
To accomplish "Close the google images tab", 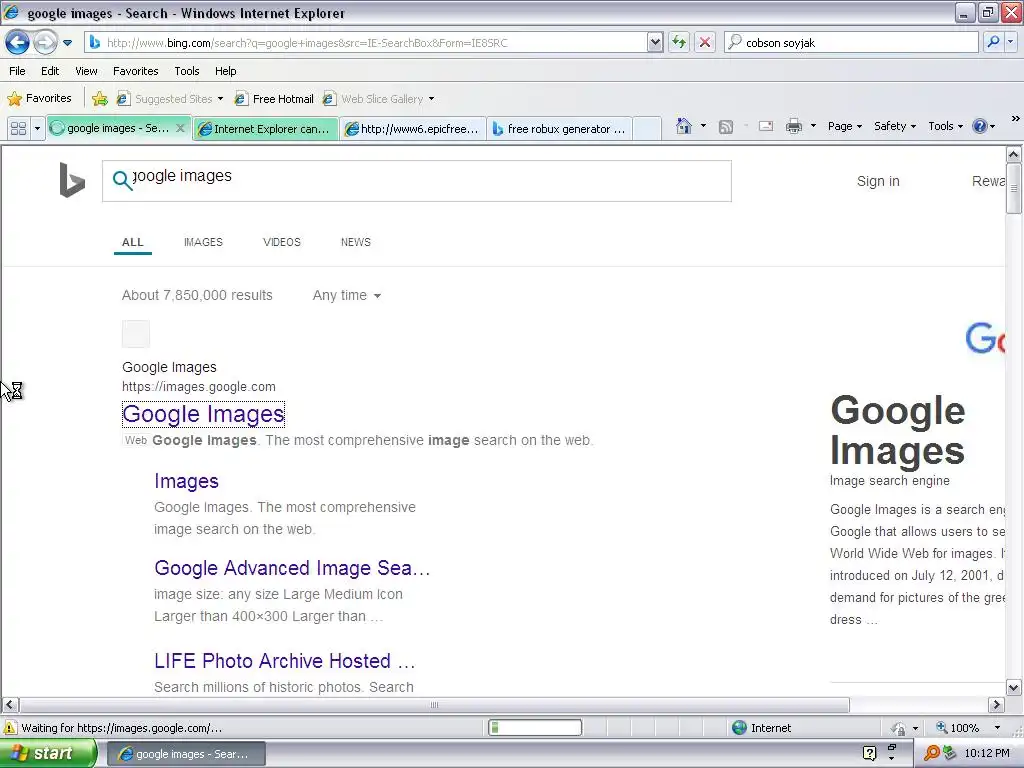I will tap(181, 128).
